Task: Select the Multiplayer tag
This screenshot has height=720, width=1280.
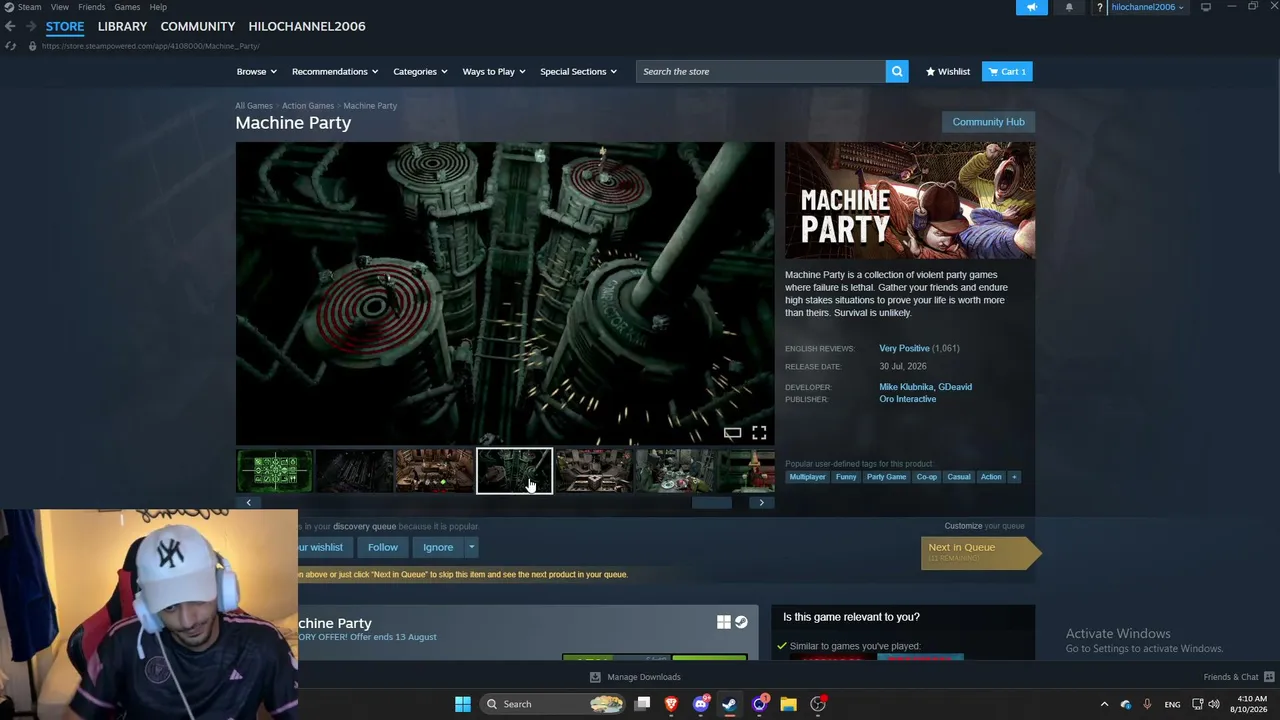Action: [x=807, y=477]
